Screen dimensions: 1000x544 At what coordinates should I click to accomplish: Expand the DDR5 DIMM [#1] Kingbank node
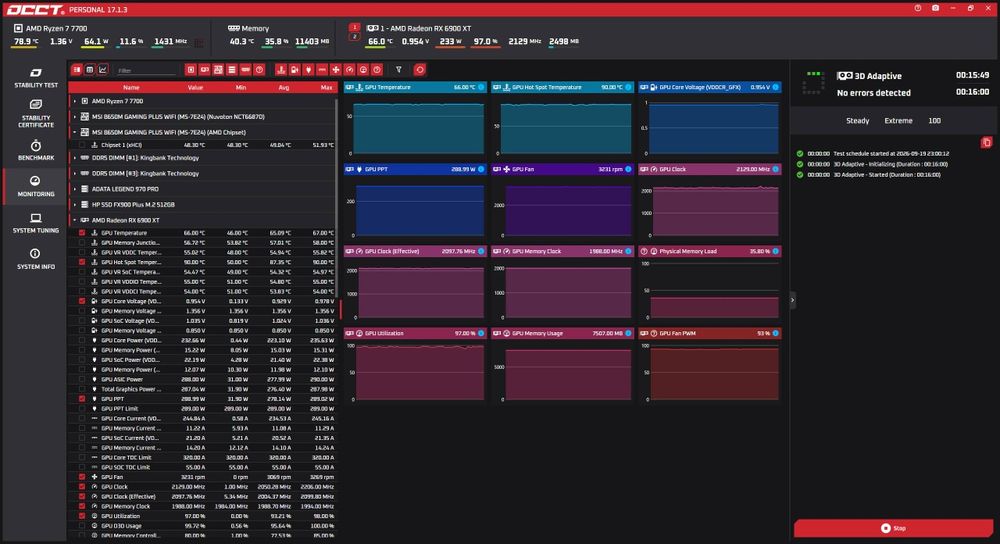tap(75, 158)
